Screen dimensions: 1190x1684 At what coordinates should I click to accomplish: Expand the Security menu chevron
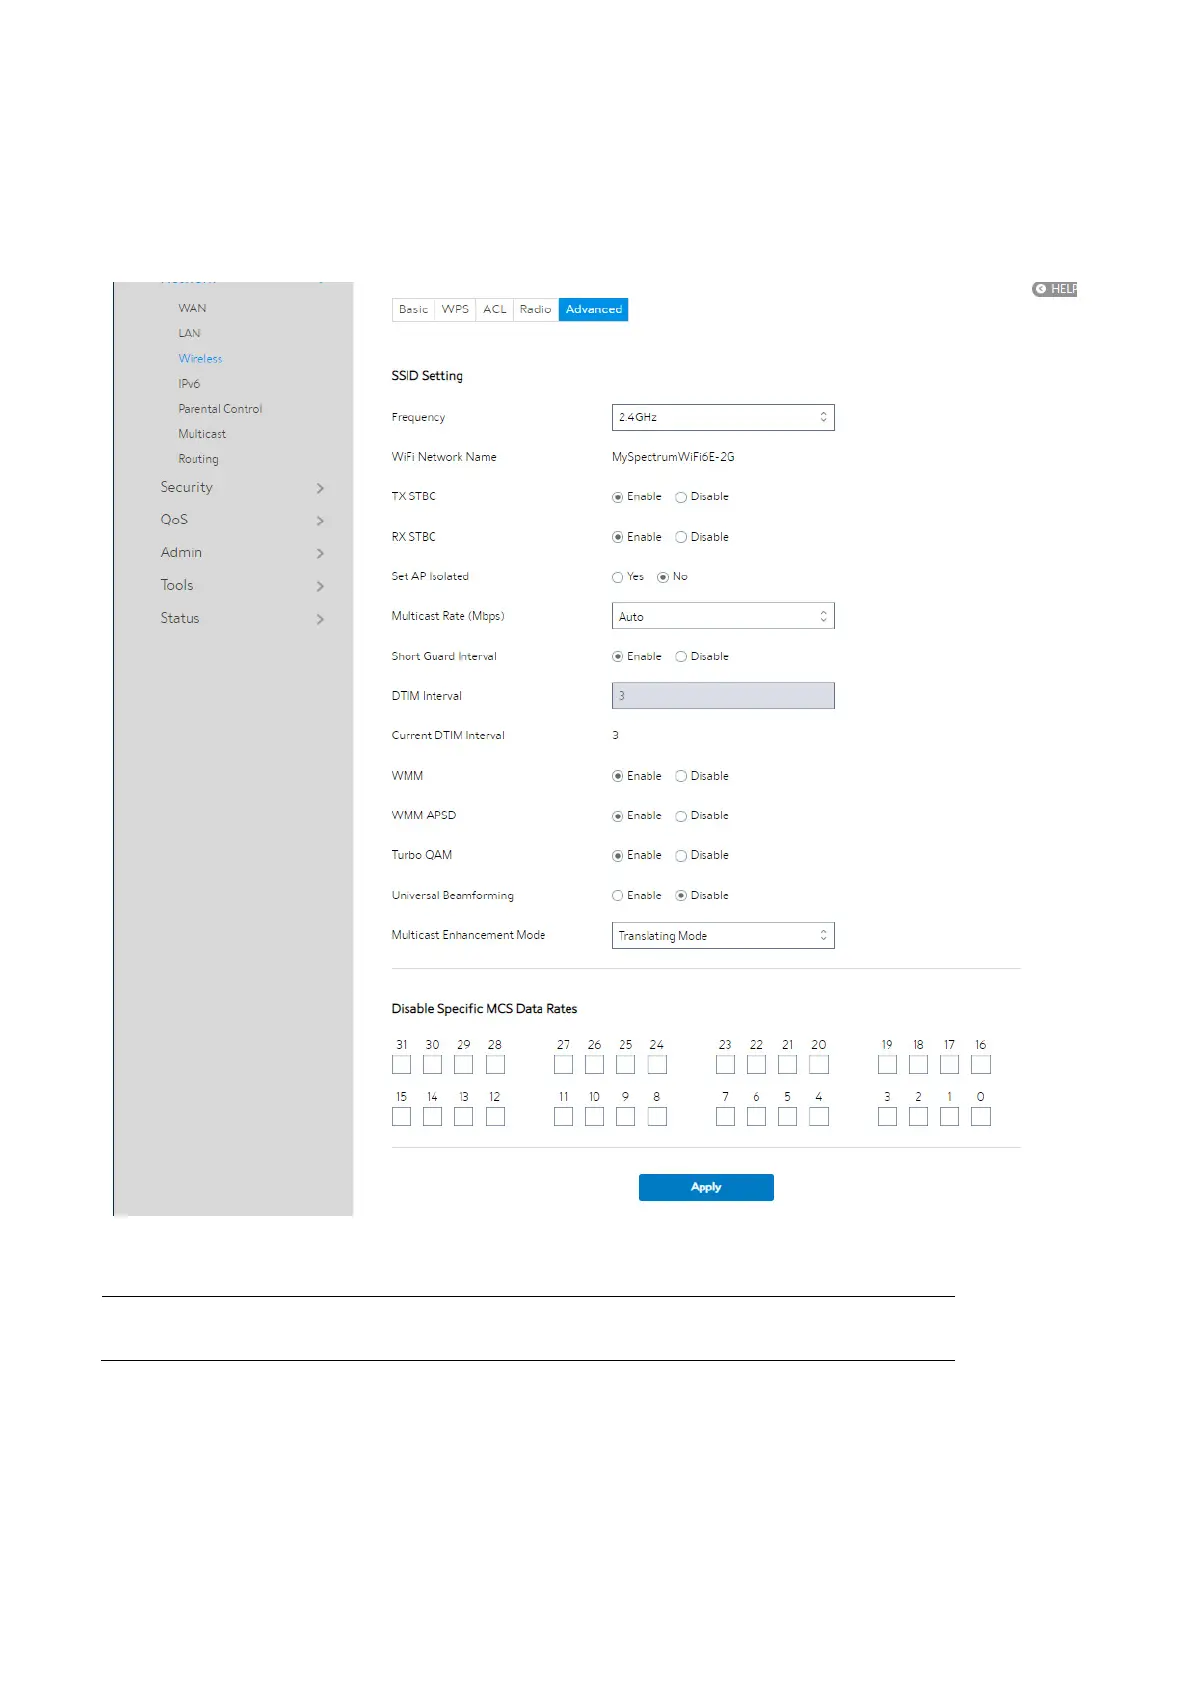point(320,488)
